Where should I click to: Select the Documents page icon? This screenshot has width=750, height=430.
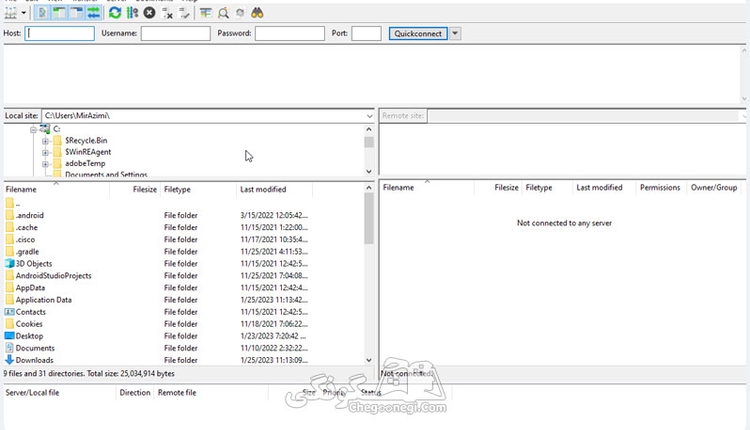[x=10, y=348]
